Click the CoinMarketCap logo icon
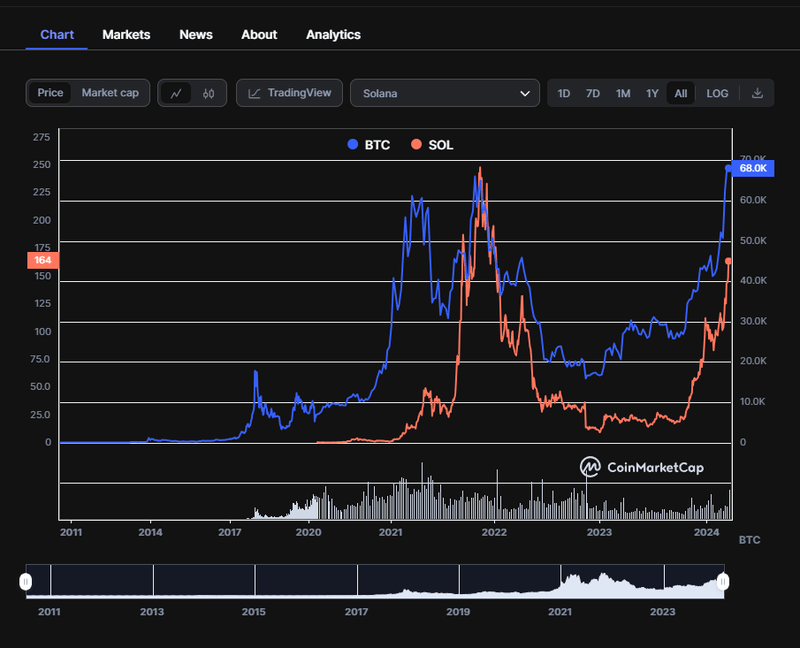 [x=590, y=467]
